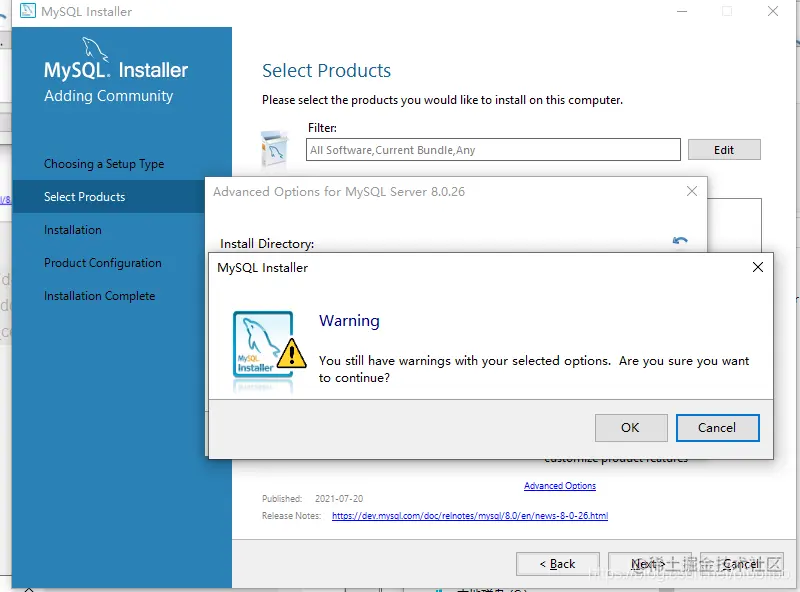This screenshot has width=800, height=592.
Task: Cancel the installer from the bottom bar
Action: pos(742,564)
